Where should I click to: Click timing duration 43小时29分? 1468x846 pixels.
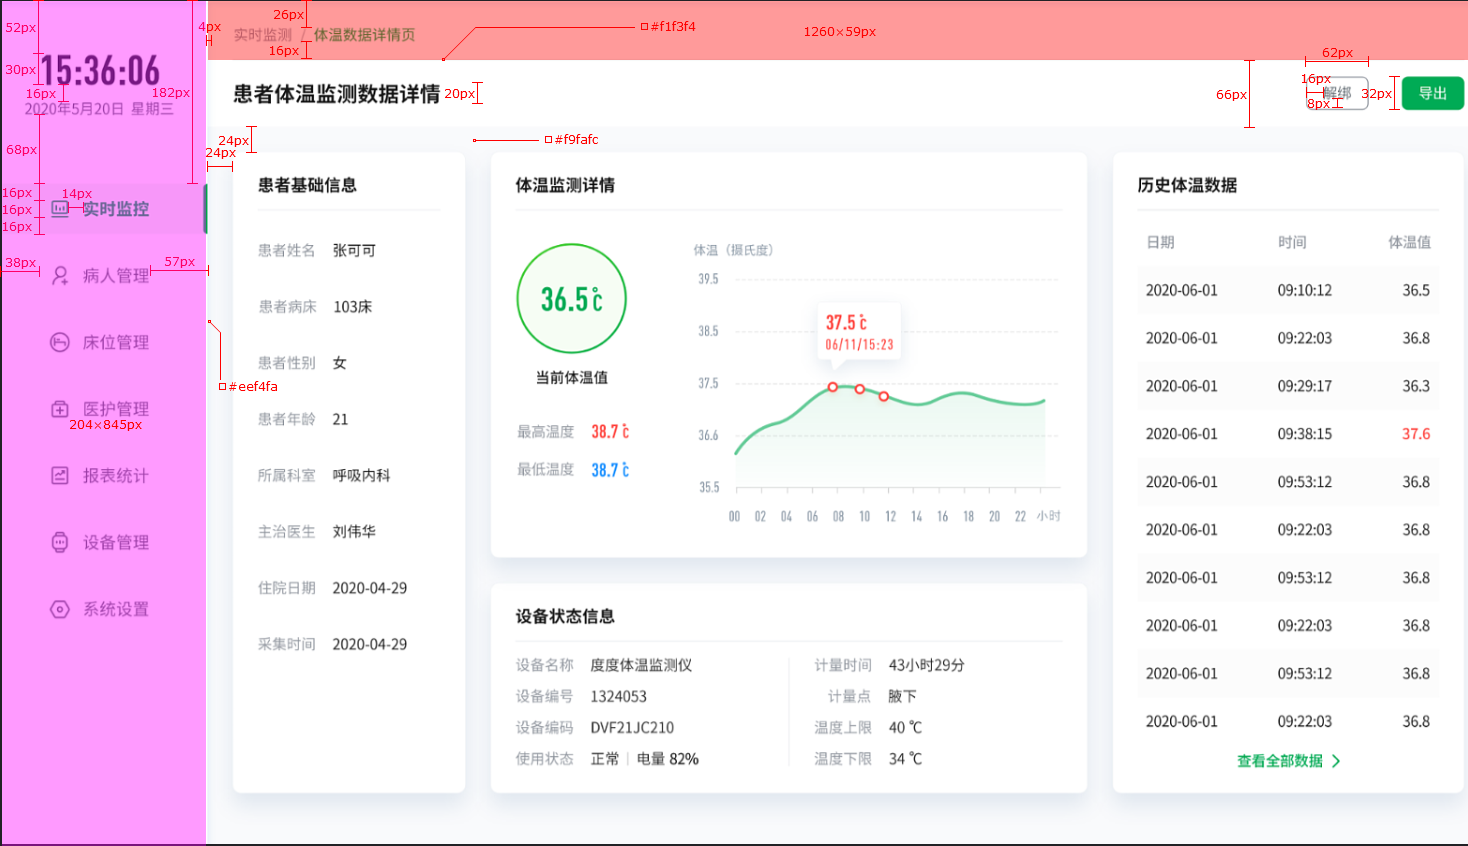(926, 665)
